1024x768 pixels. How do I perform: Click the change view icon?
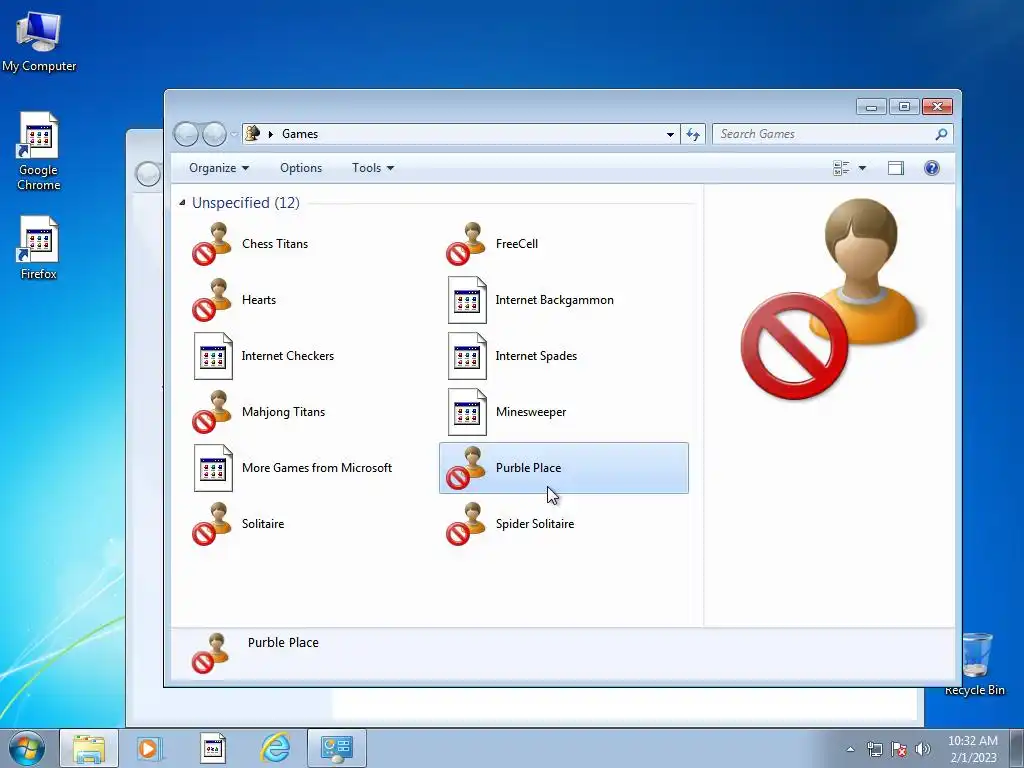(841, 168)
